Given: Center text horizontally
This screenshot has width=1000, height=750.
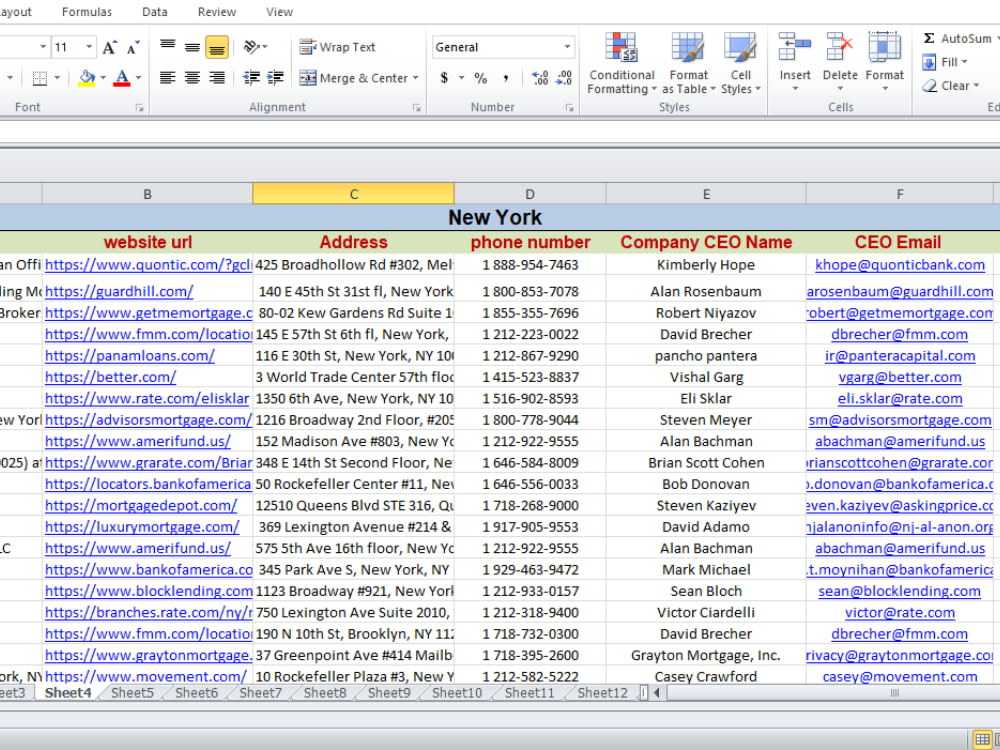Looking at the screenshot, I should pos(192,78).
